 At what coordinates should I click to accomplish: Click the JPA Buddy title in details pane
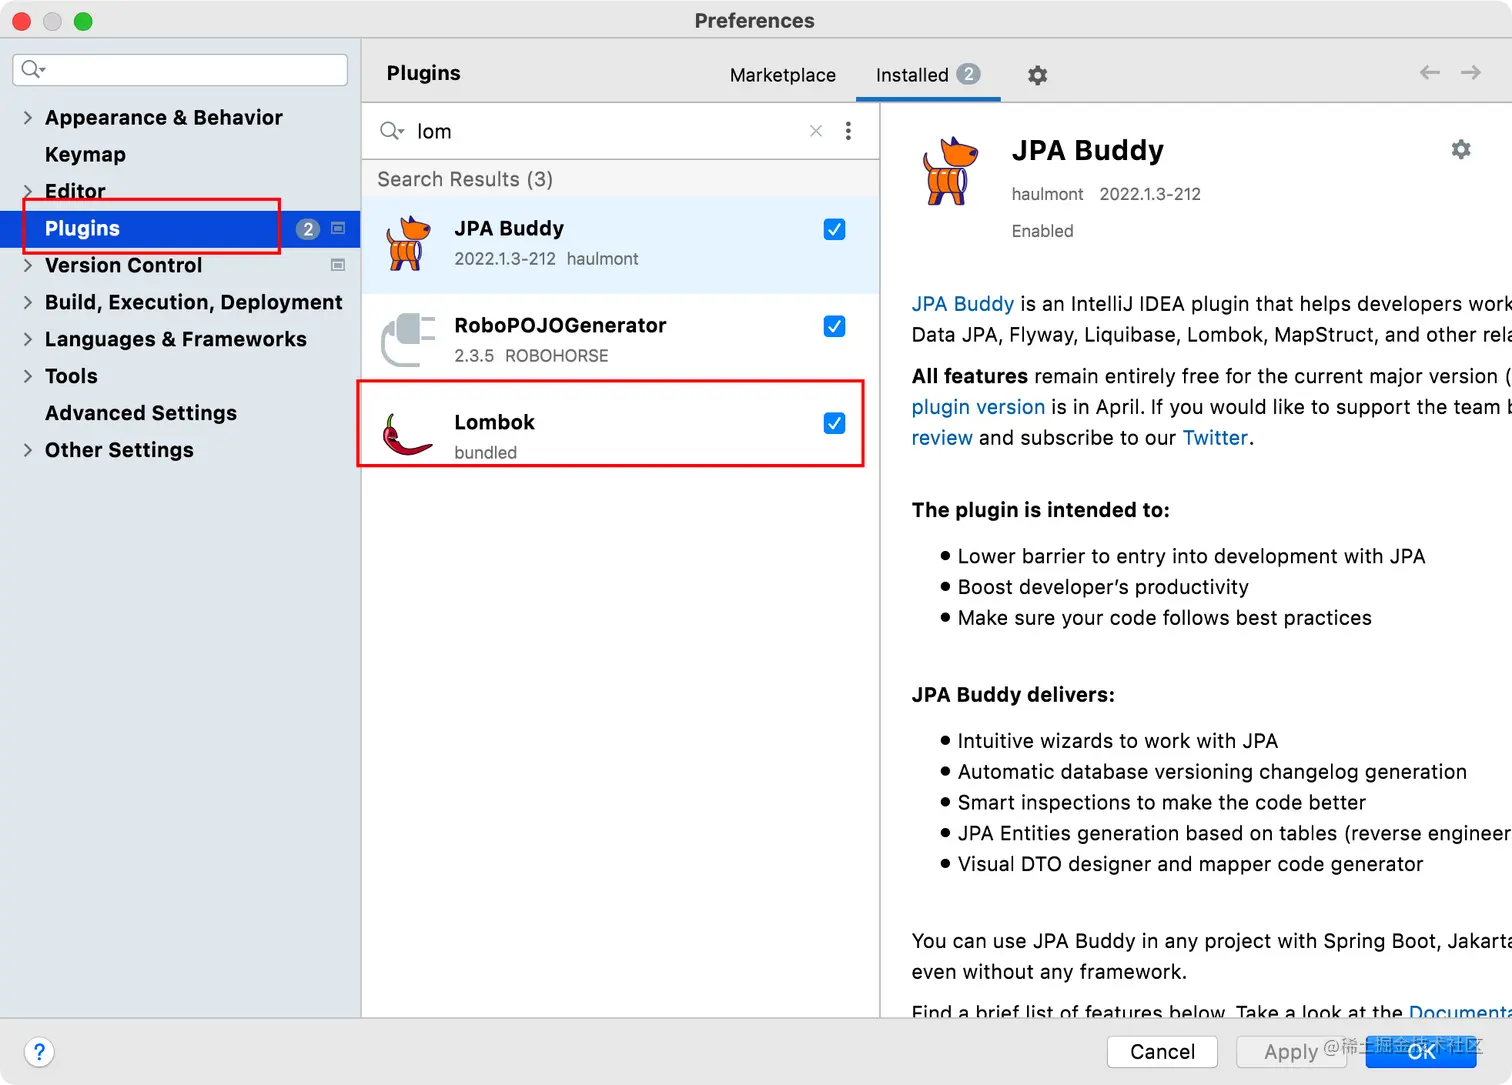point(1088,150)
